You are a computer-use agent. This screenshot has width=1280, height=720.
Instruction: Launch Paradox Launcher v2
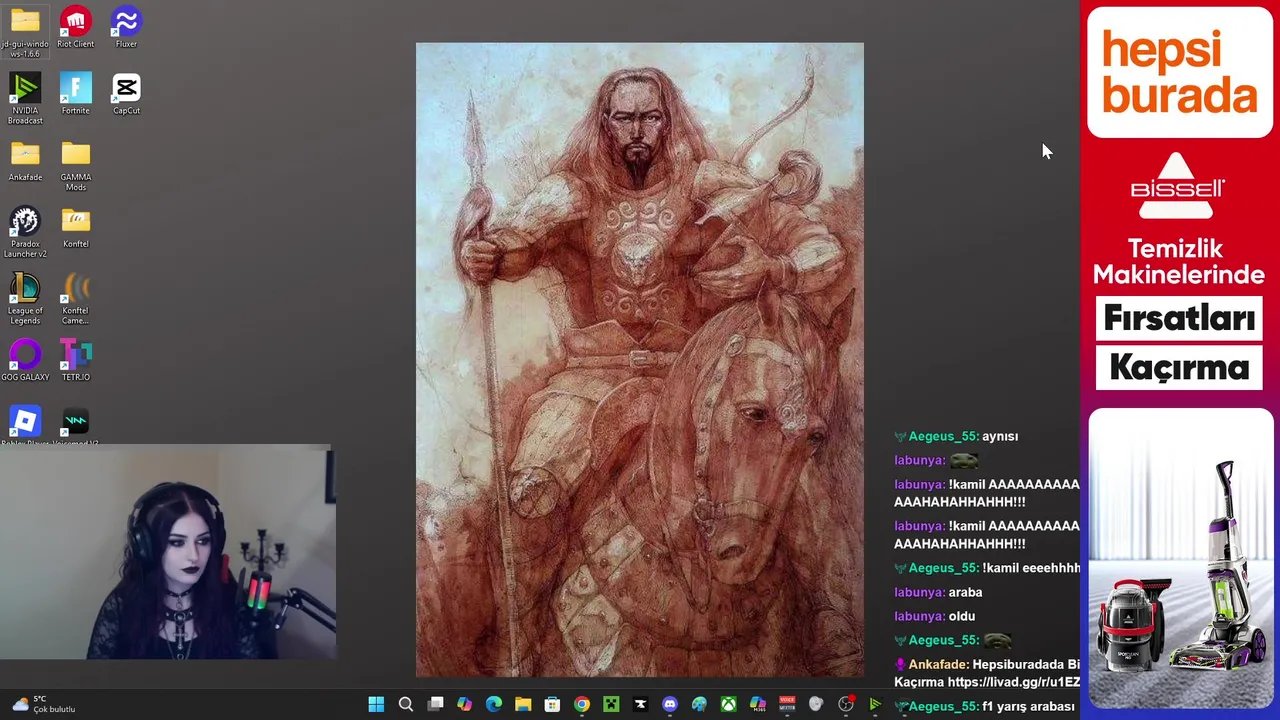tap(25, 232)
